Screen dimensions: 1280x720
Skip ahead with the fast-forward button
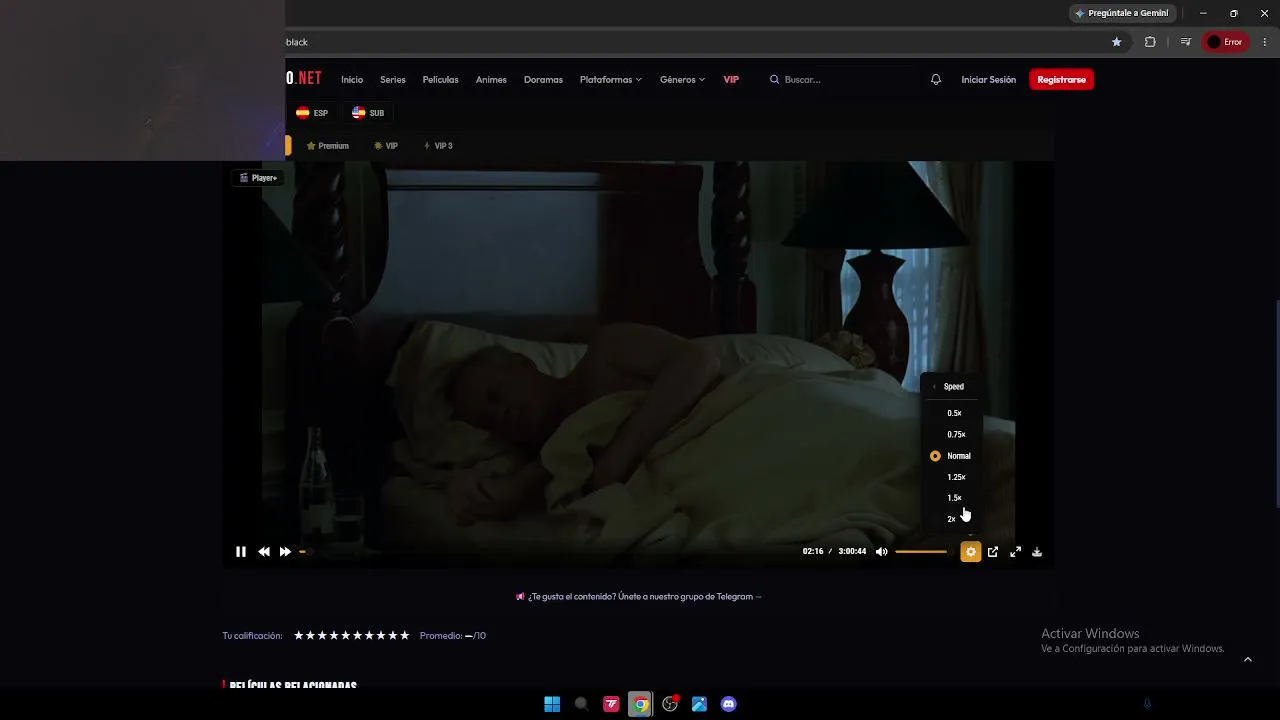285,552
